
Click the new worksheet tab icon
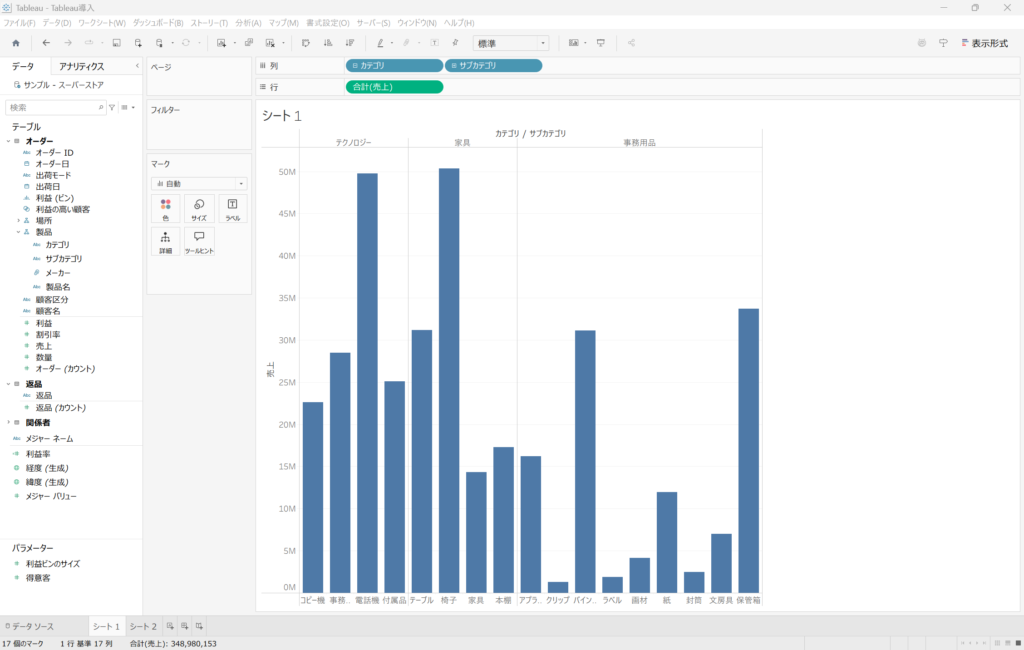click(x=170, y=626)
